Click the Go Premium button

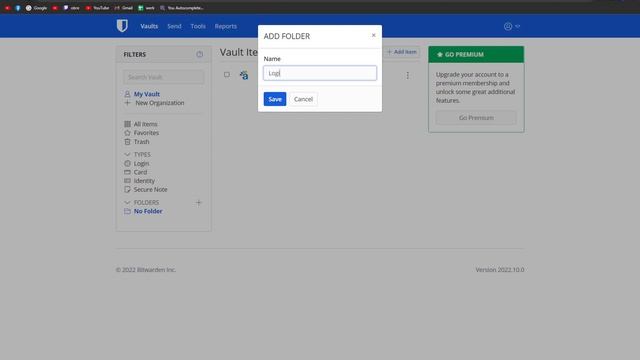click(476, 118)
